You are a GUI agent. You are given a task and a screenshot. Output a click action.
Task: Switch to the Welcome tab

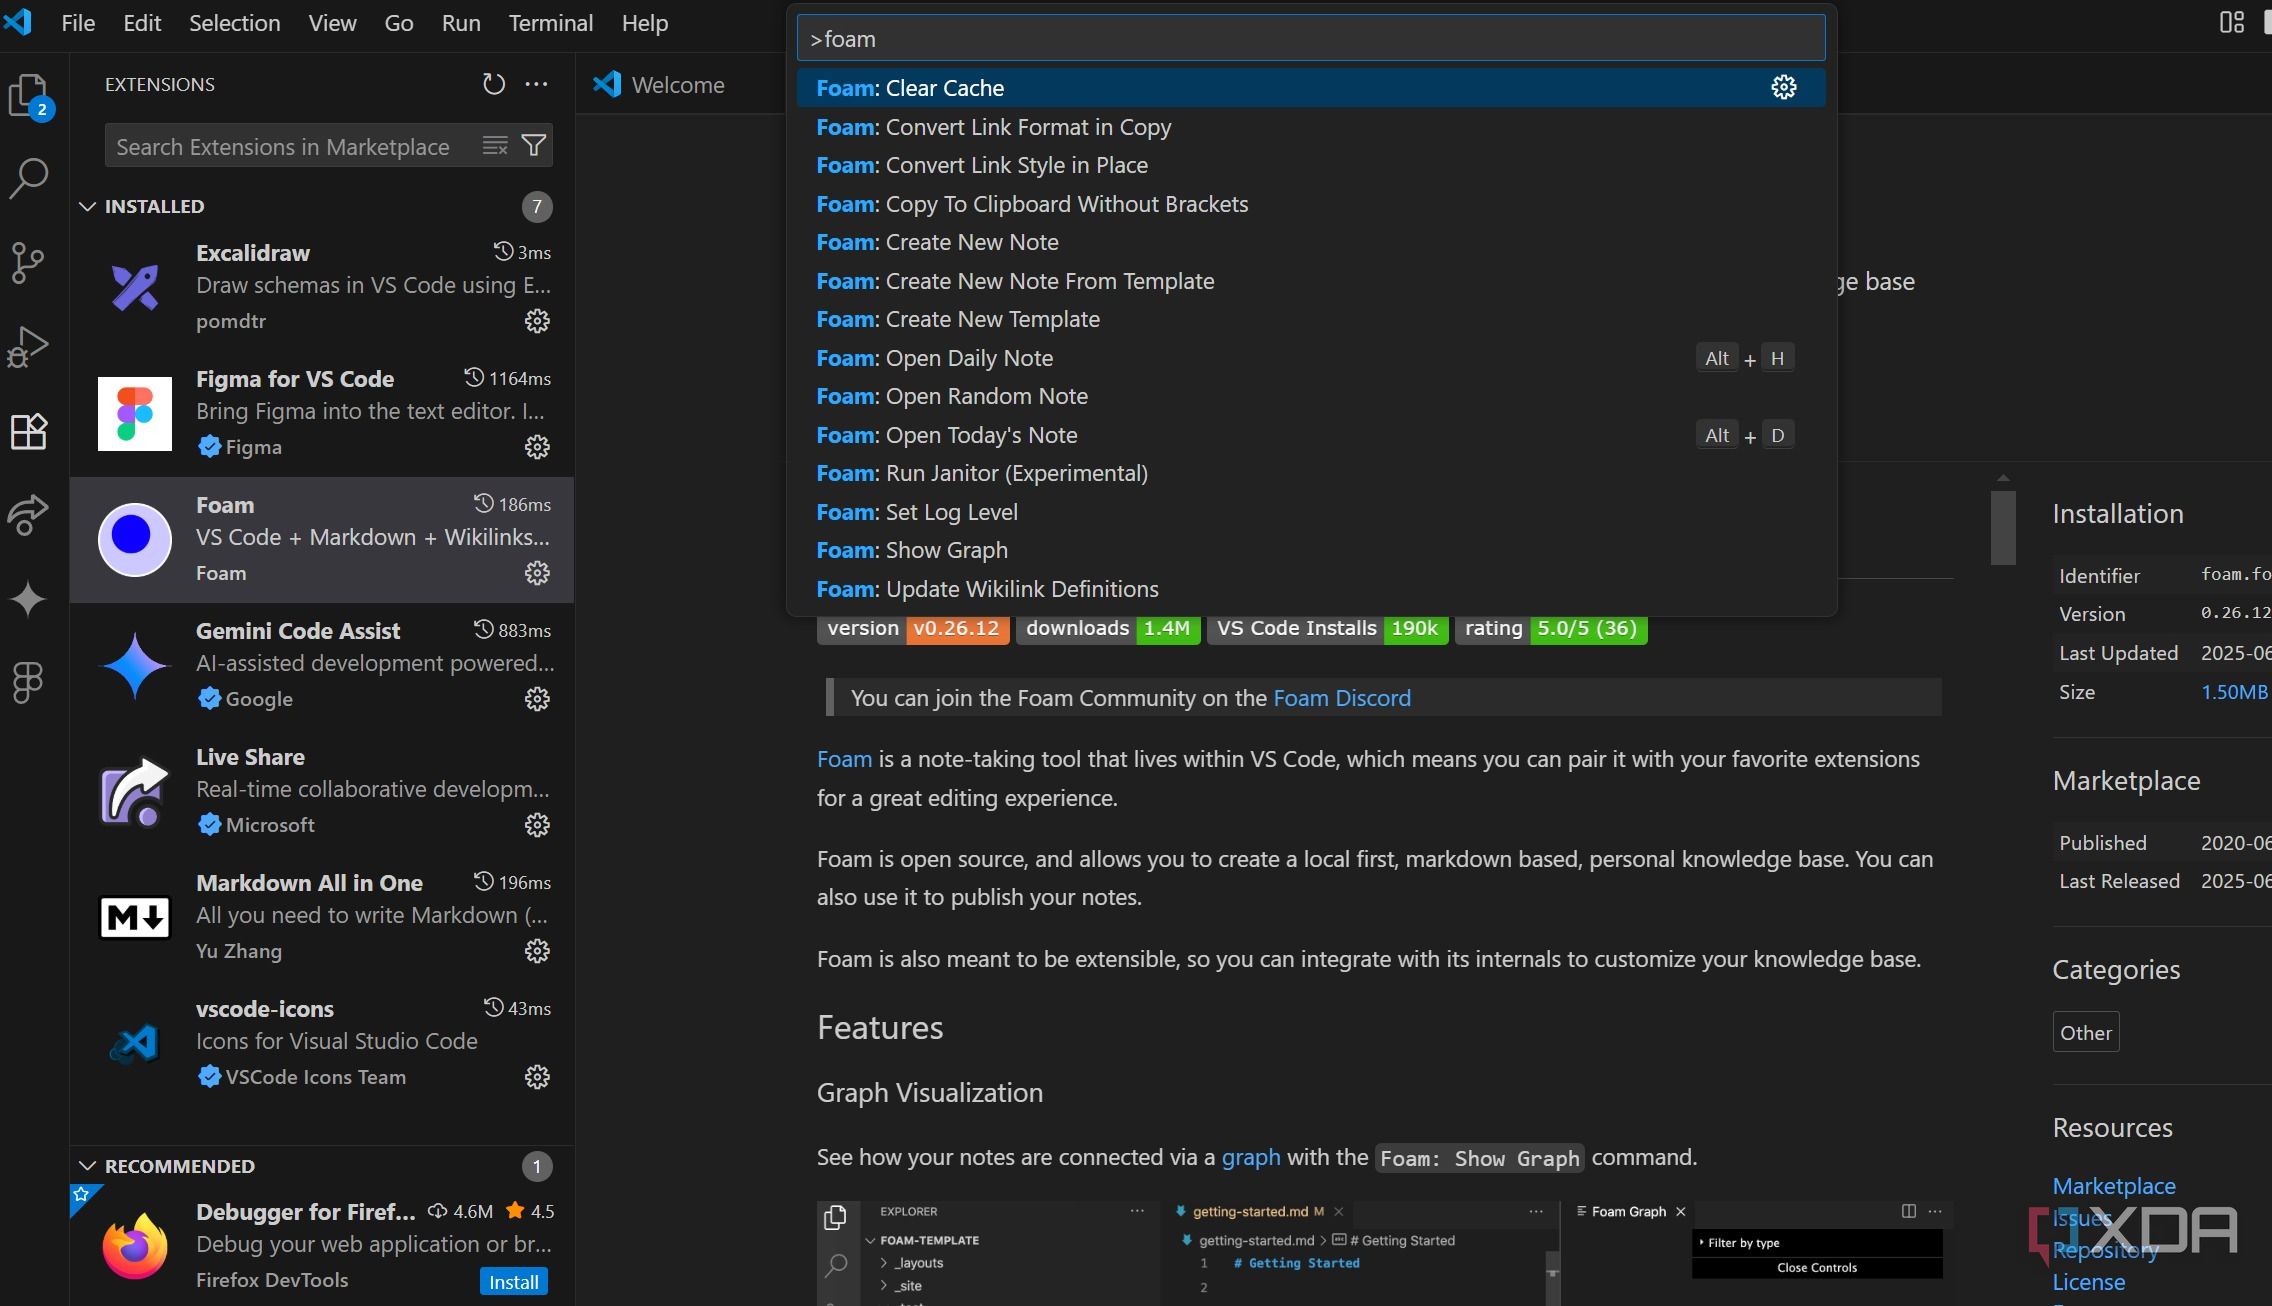[x=660, y=85]
